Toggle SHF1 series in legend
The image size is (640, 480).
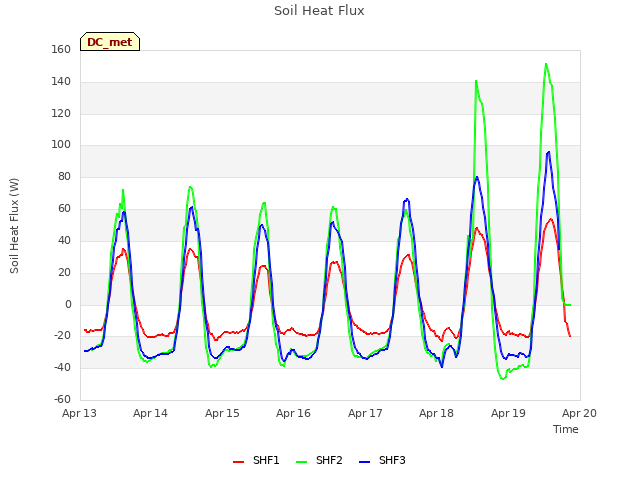(x=256, y=460)
